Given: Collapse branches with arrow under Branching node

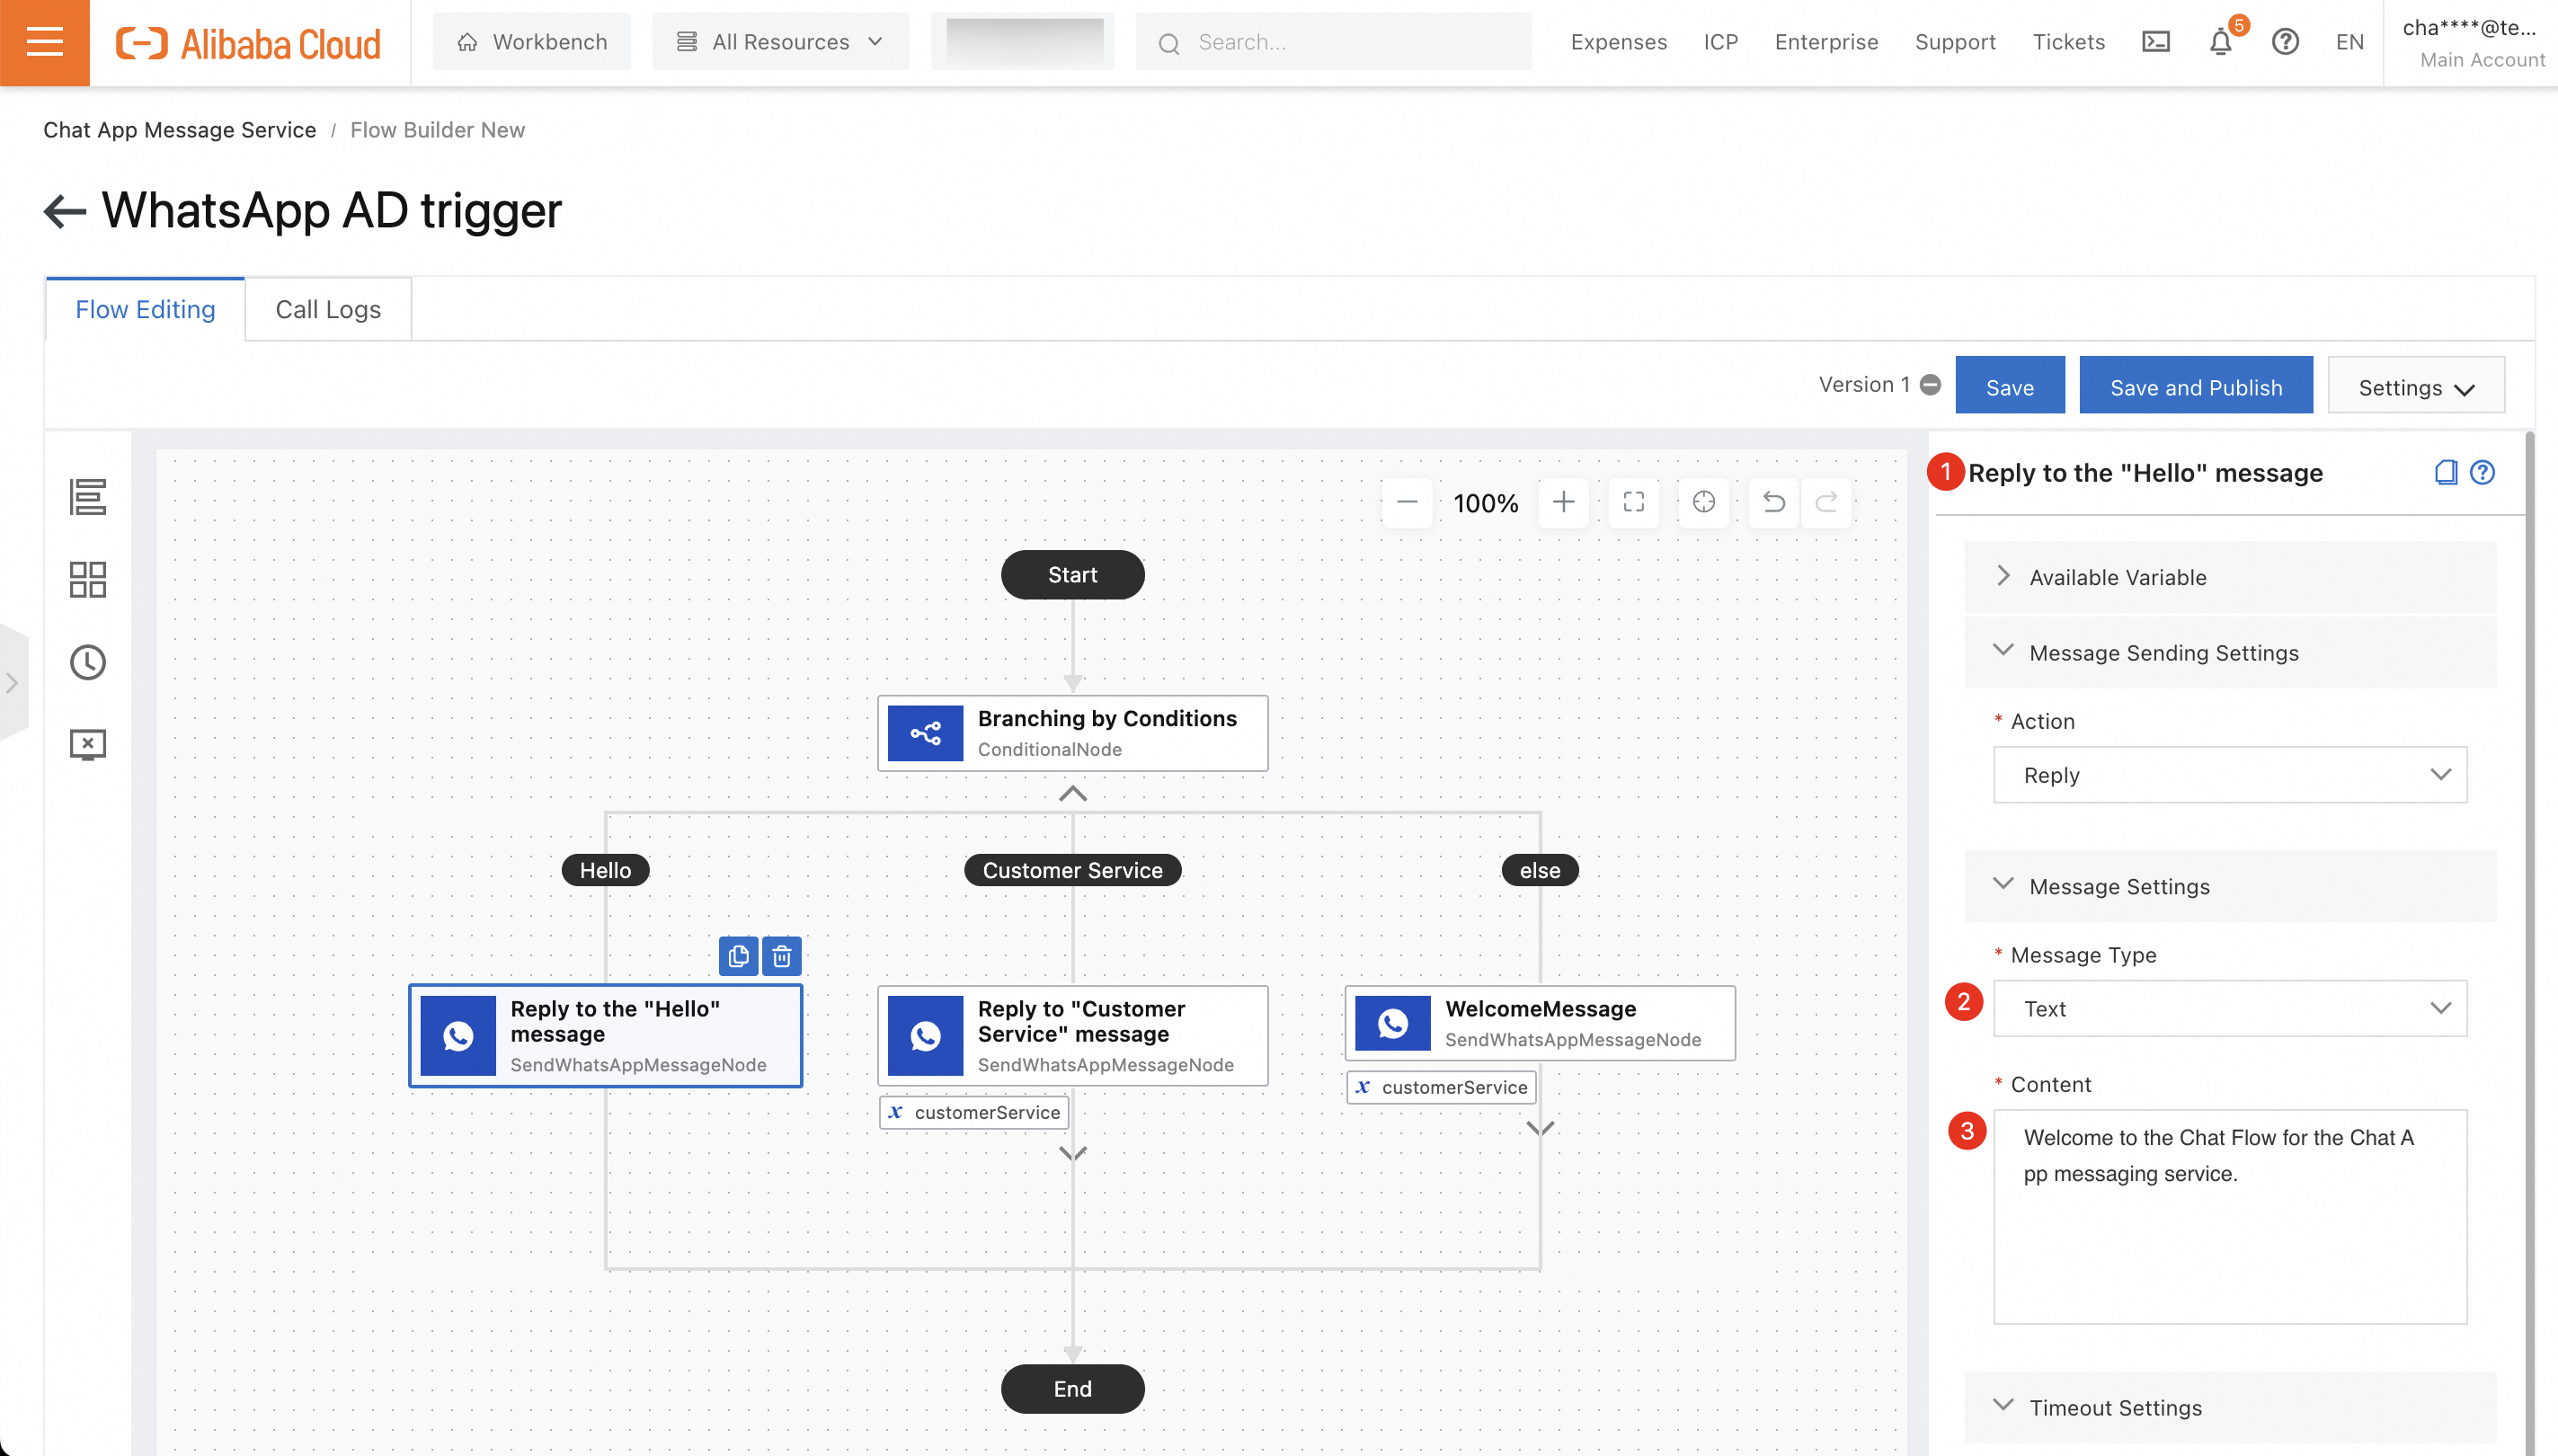Looking at the screenshot, I should [x=1073, y=794].
